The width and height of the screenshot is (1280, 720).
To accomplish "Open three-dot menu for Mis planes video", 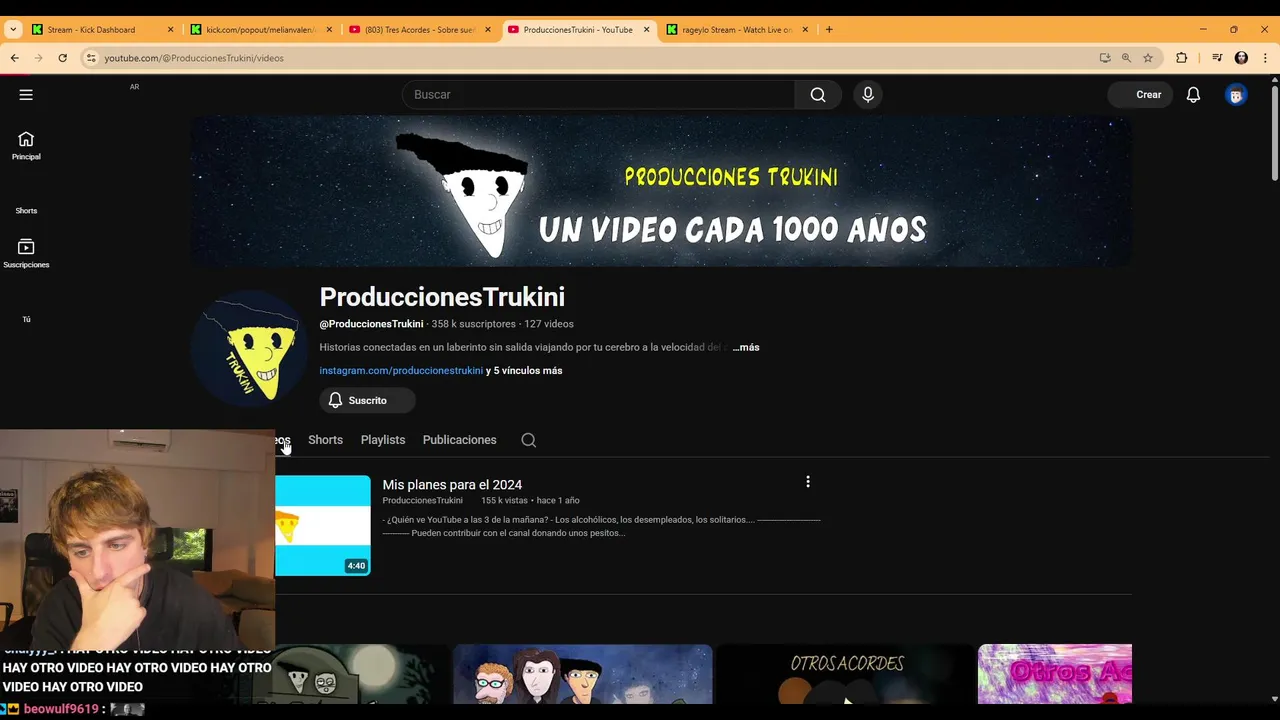I will (808, 482).
